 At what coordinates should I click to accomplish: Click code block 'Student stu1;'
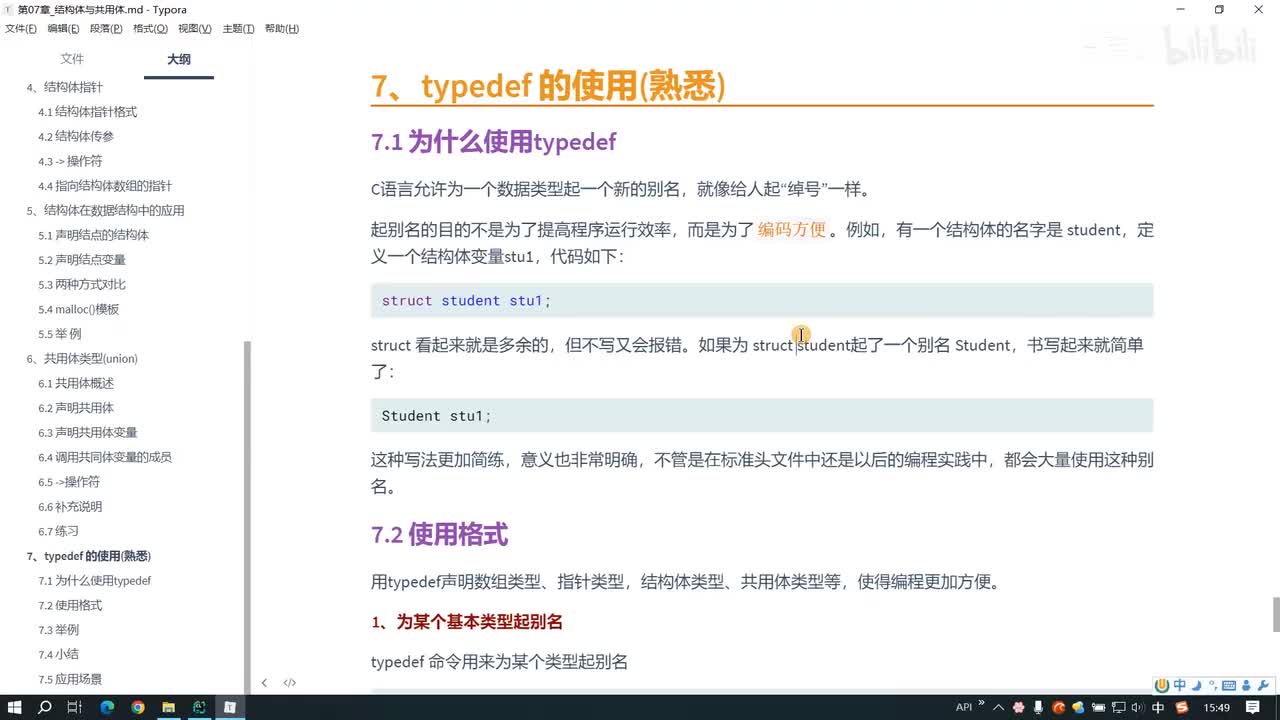coord(762,415)
